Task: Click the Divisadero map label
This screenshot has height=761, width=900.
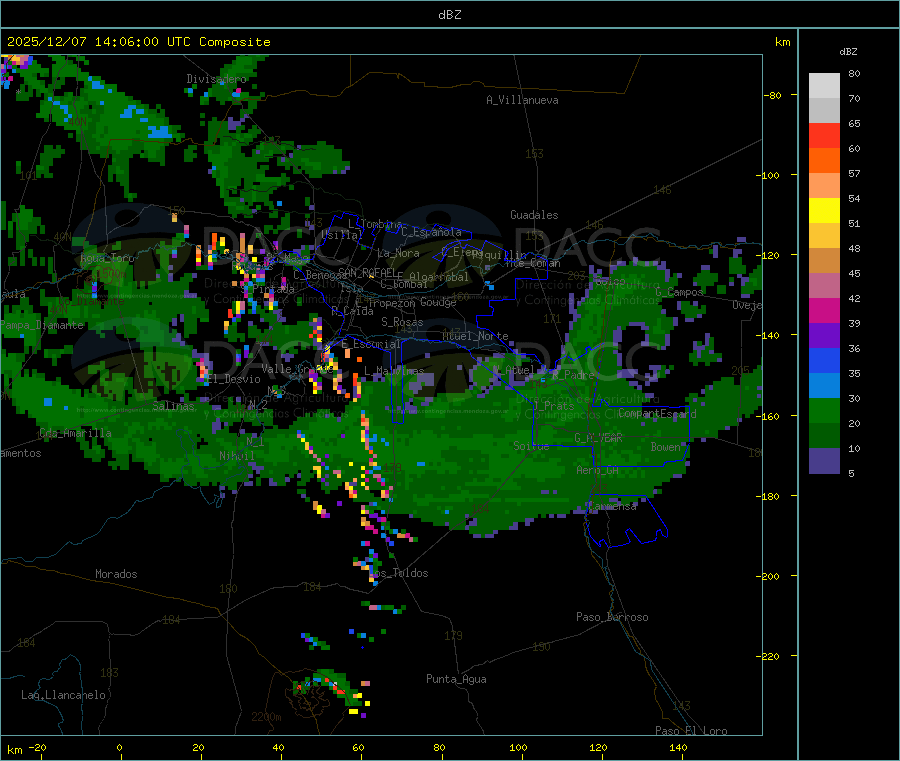Action: [216, 79]
